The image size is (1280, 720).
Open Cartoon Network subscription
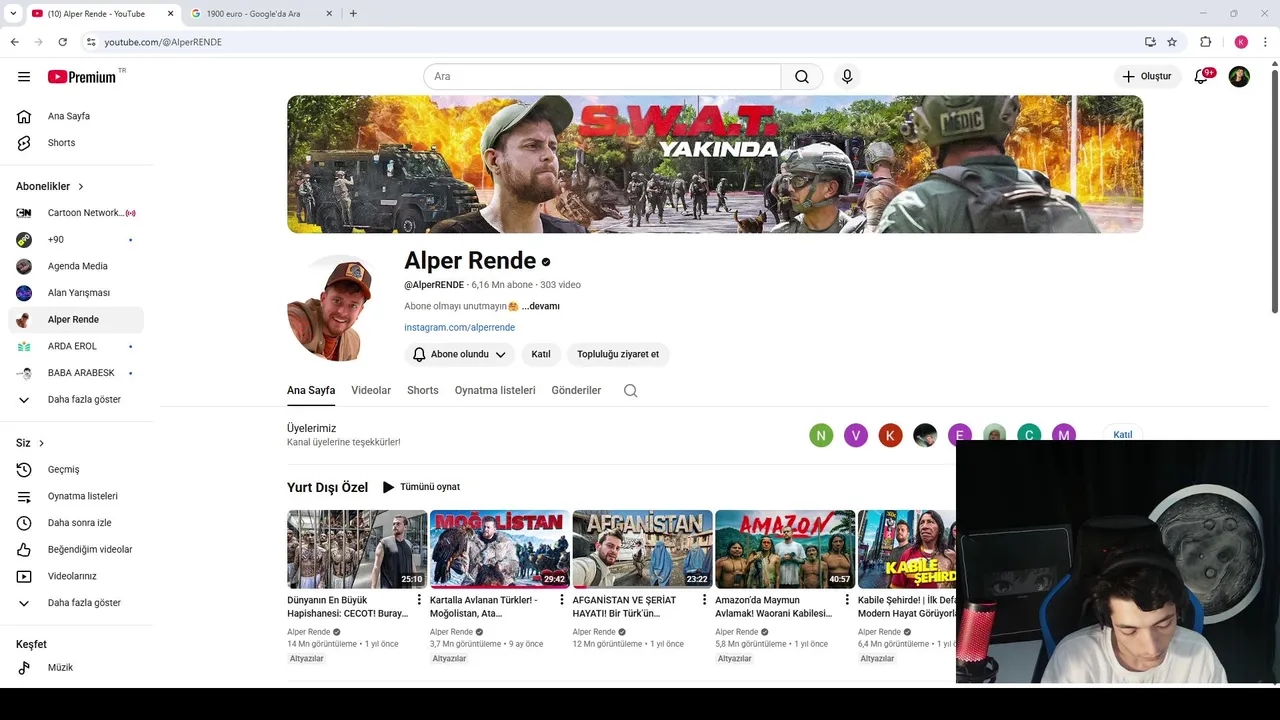pos(76,213)
